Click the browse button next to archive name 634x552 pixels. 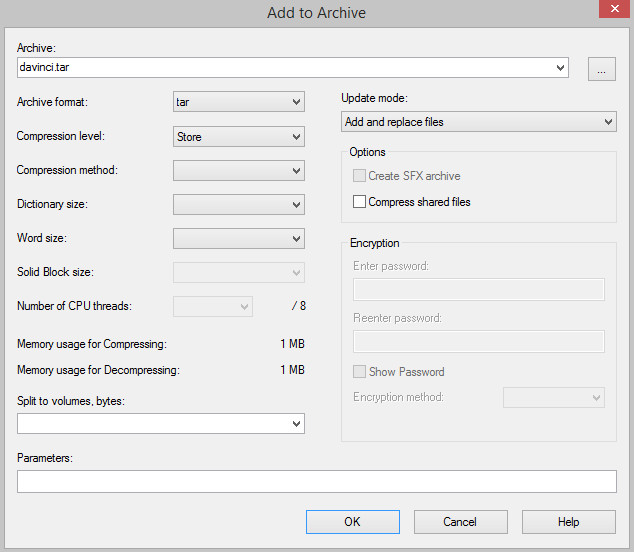(x=601, y=68)
